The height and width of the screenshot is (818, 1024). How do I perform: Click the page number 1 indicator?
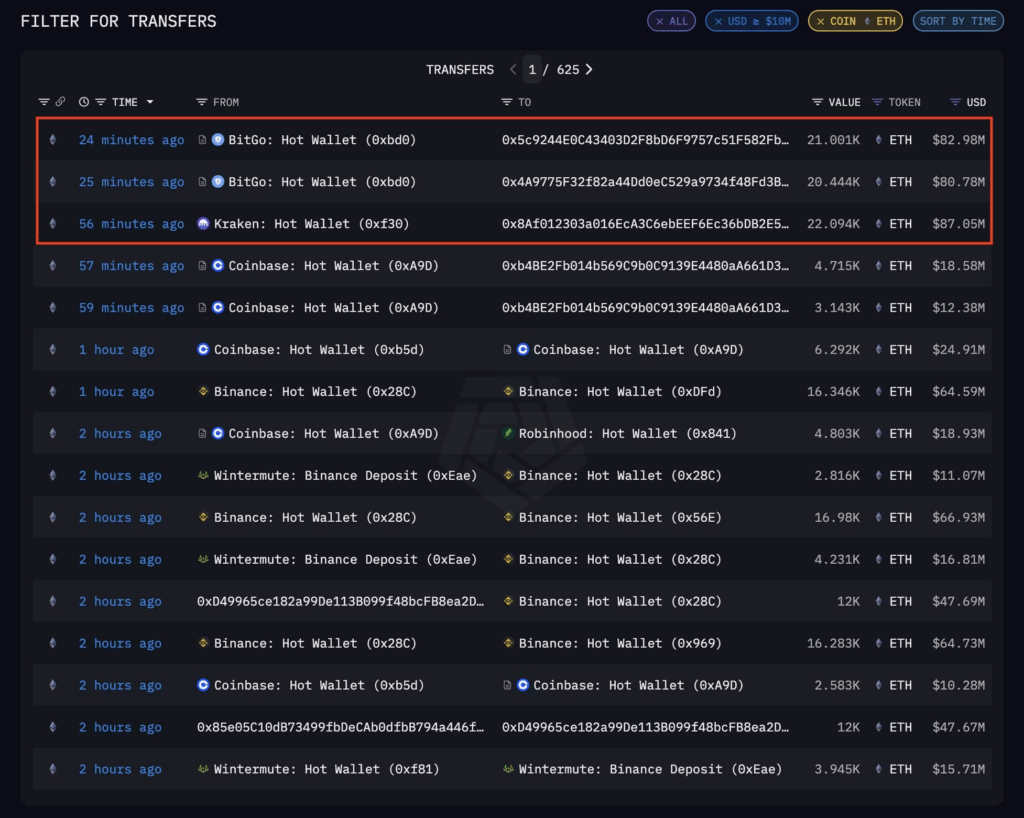click(532, 69)
